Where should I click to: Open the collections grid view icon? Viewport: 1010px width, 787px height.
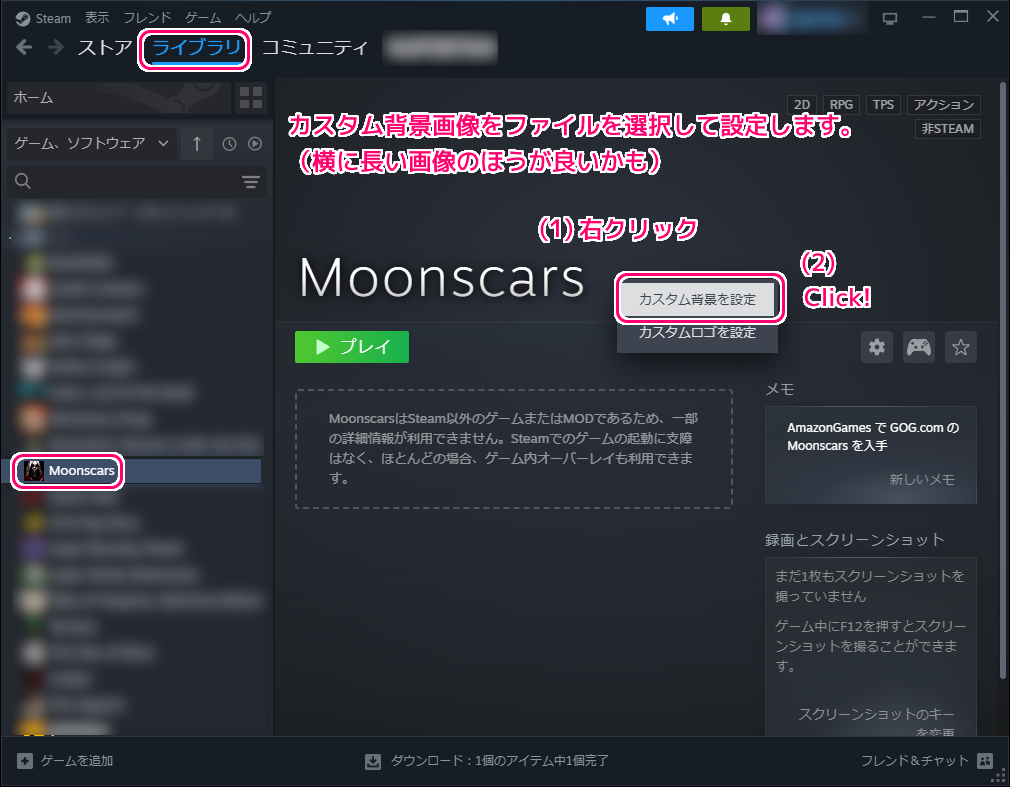(251, 98)
